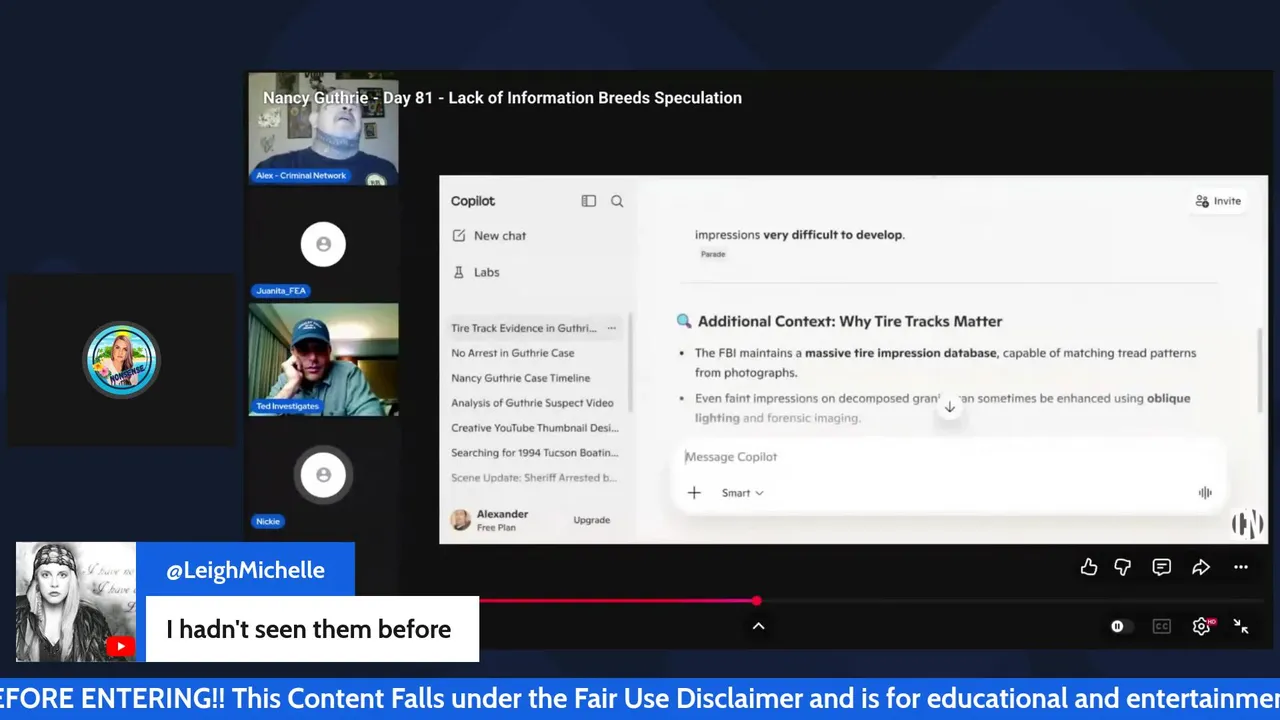This screenshot has height=720, width=1280.
Task: Select Nickie participant avatar
Action: click(323, 475)
